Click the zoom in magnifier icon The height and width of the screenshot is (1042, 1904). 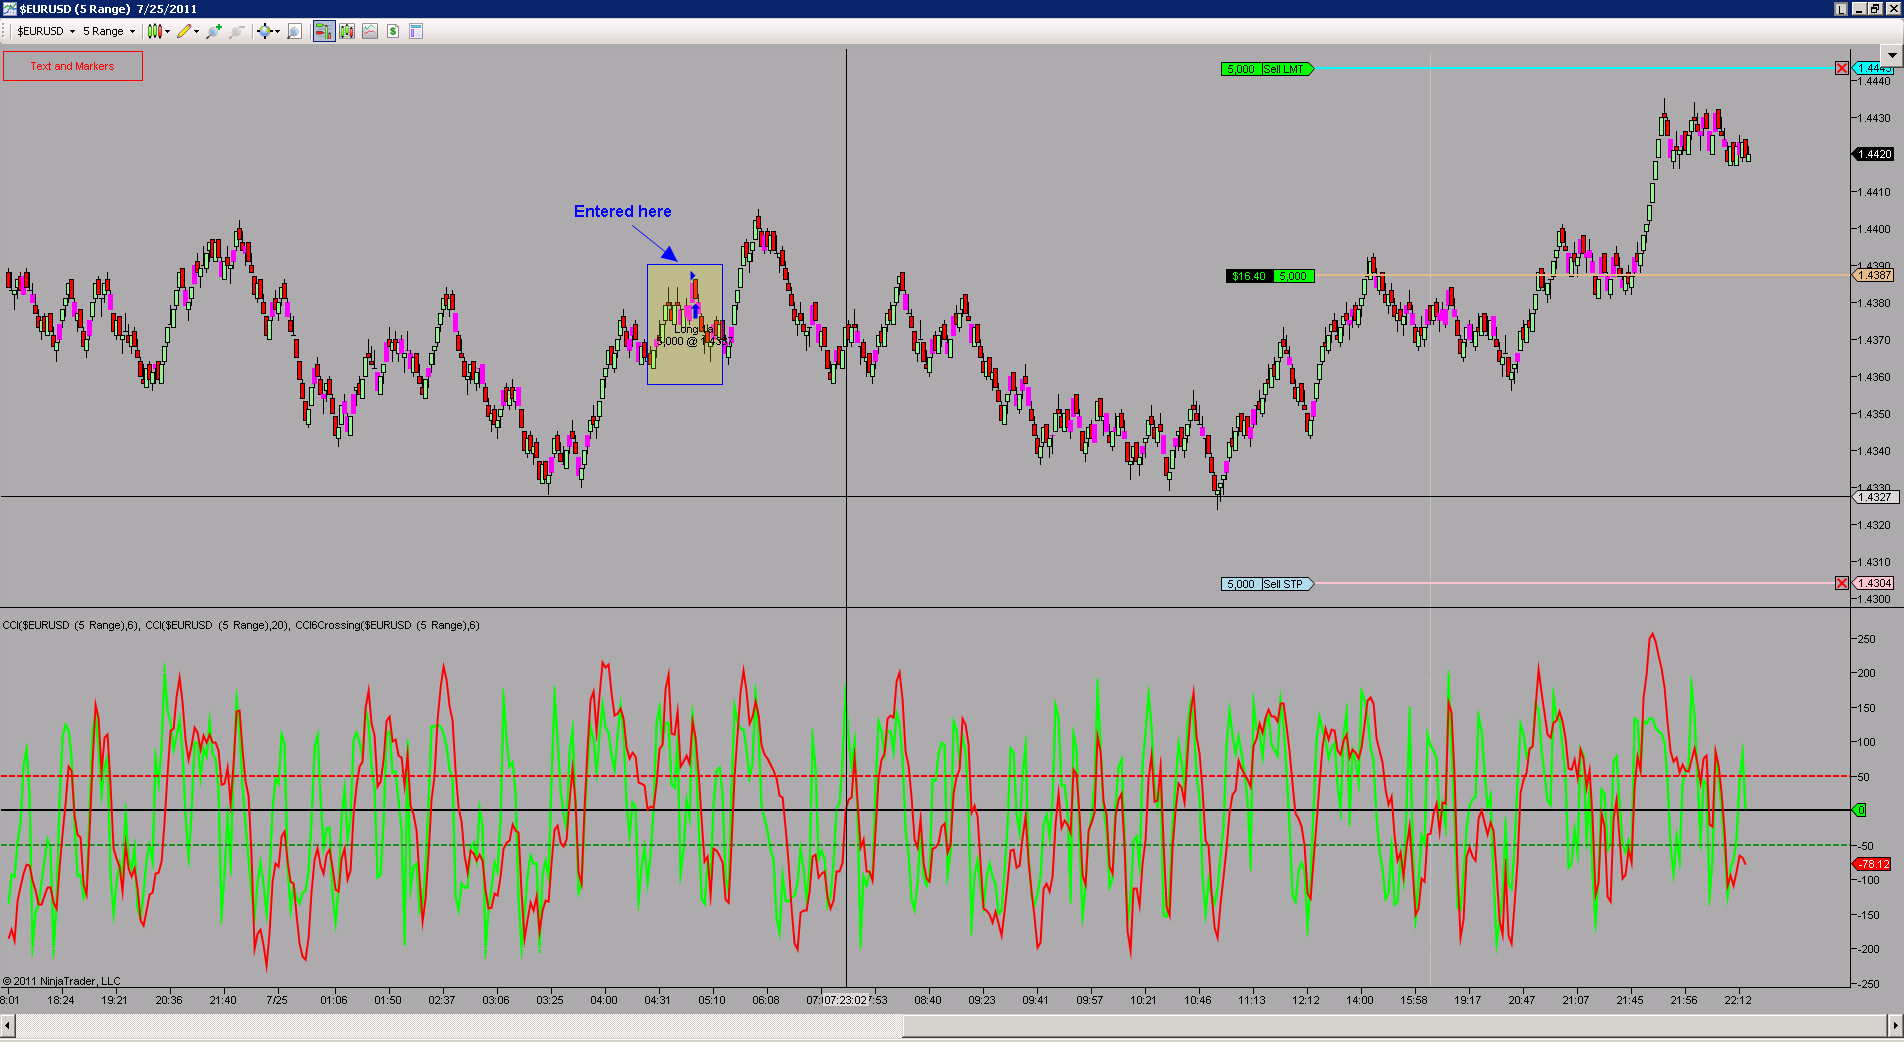pyautogui.click(x=214, y=31)
